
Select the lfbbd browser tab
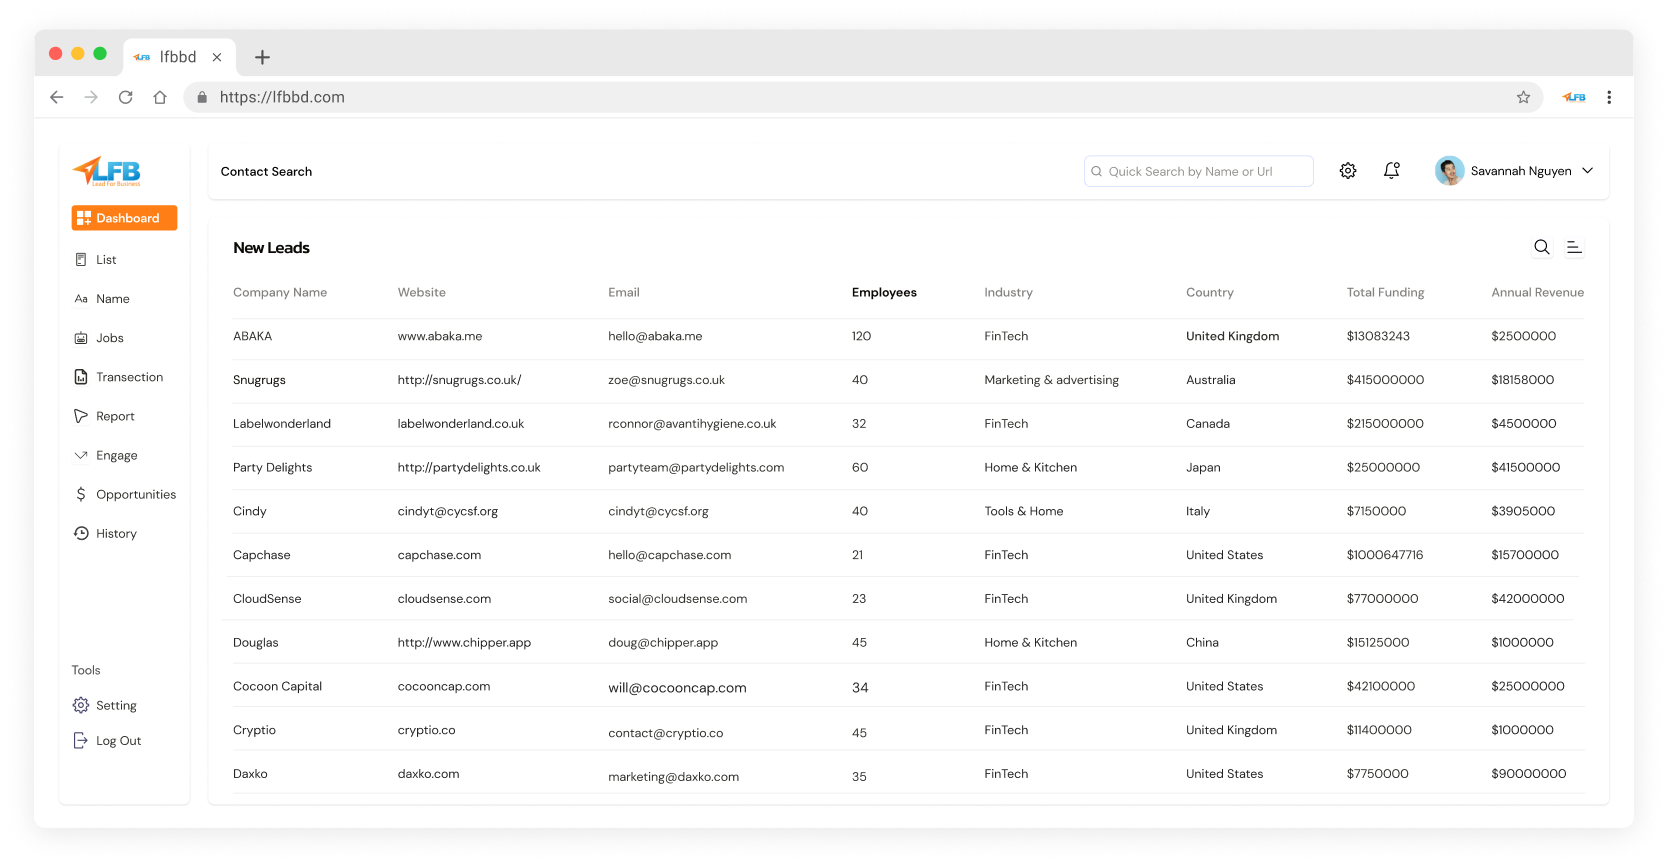pos(179,57)
